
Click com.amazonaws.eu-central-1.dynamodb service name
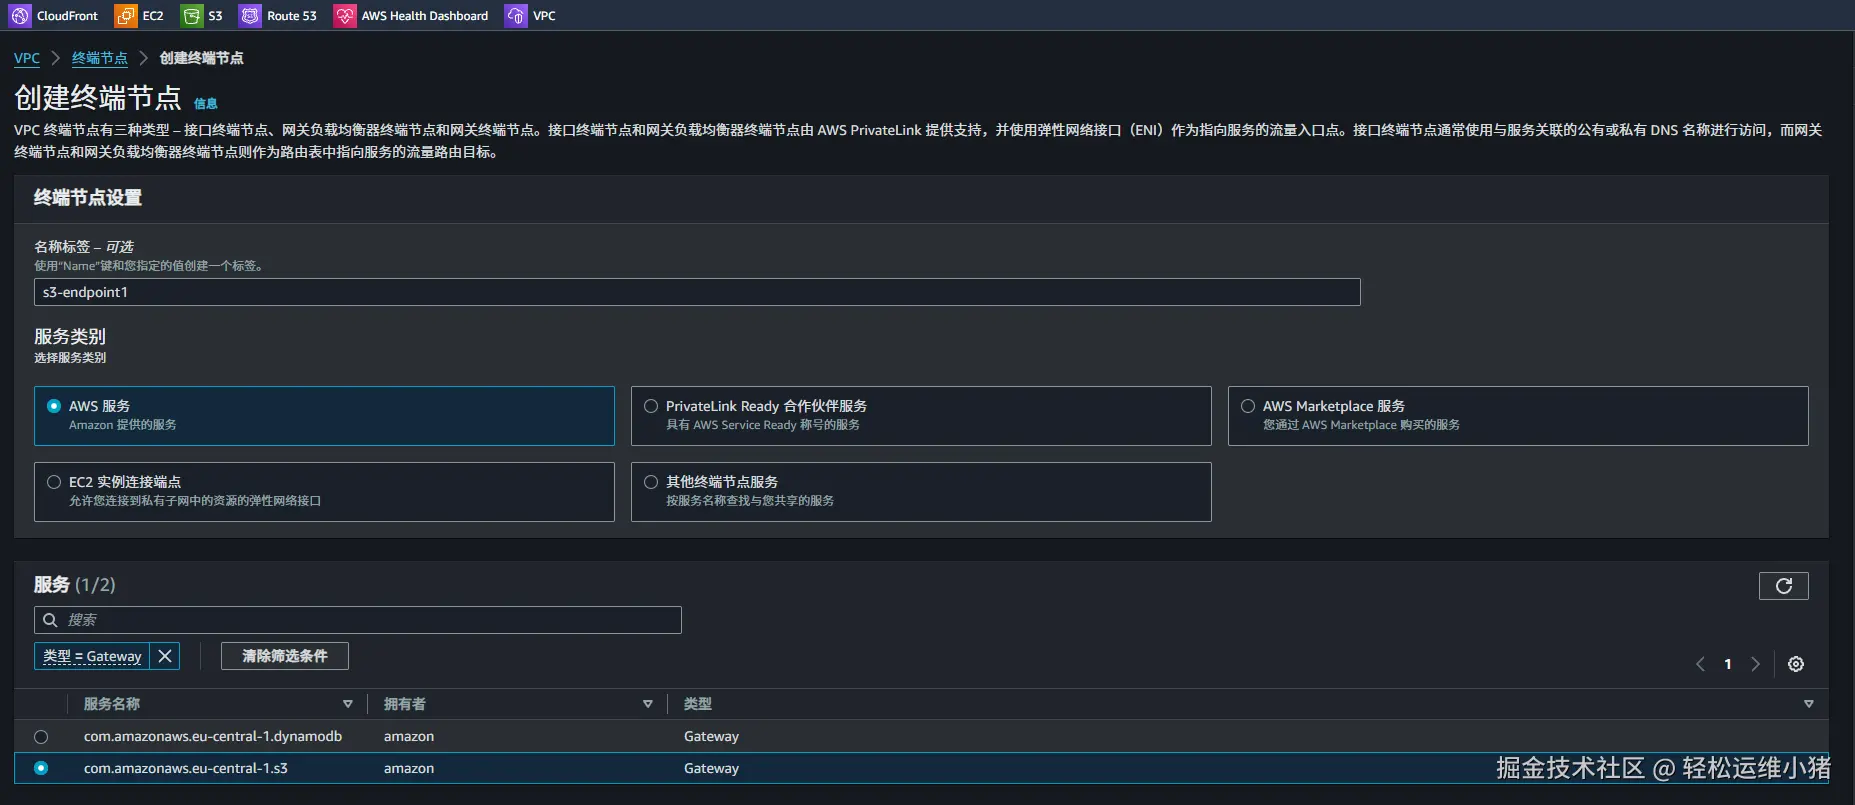(213, 736)
